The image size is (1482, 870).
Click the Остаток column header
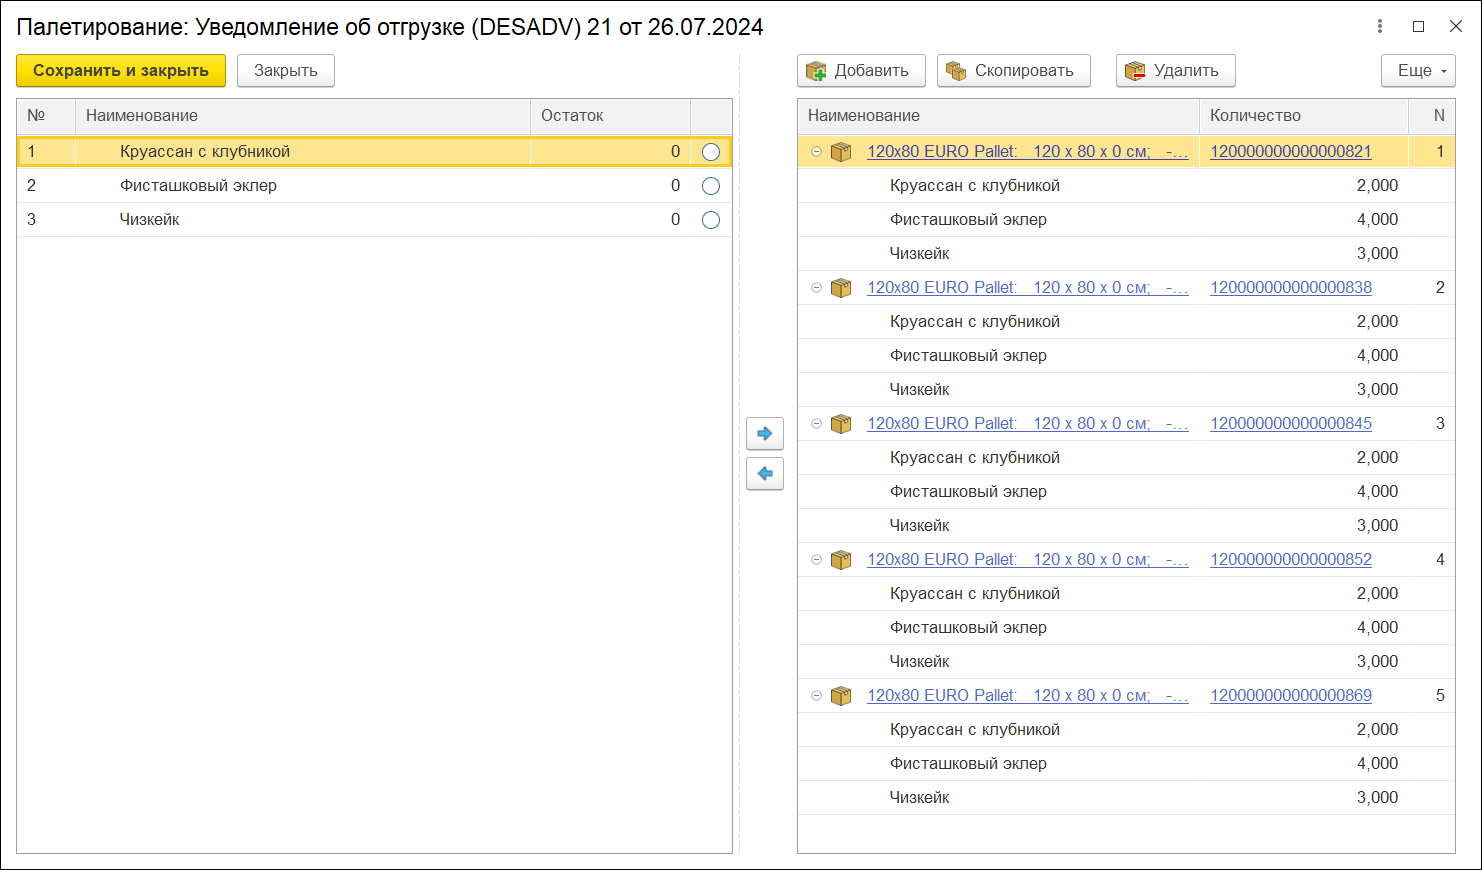611,116
